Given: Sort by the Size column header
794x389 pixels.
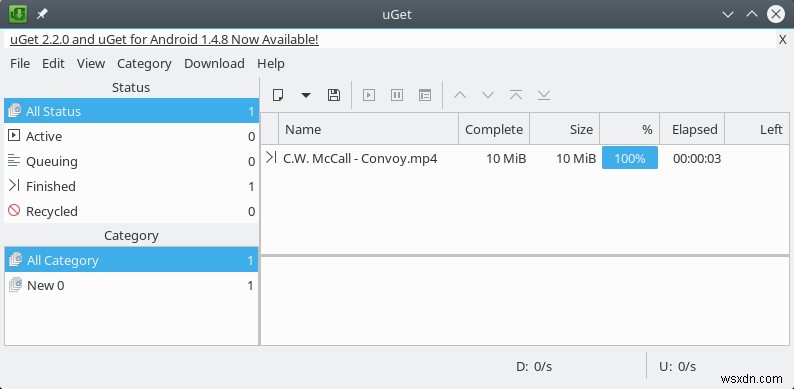Looking at the screenshot, I should point(565,129).
